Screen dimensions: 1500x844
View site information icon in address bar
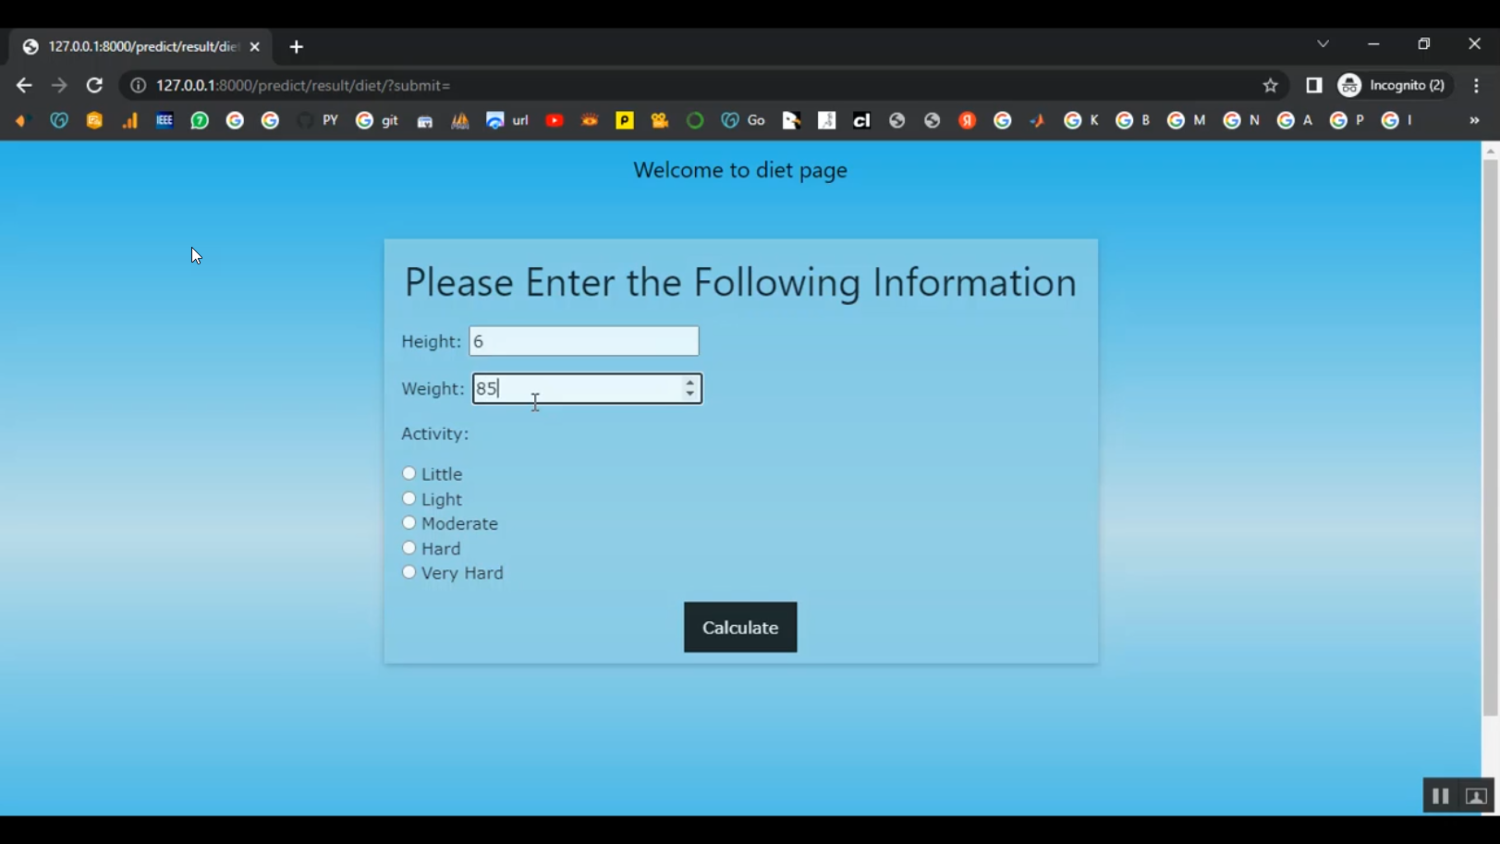click(138, 86)
